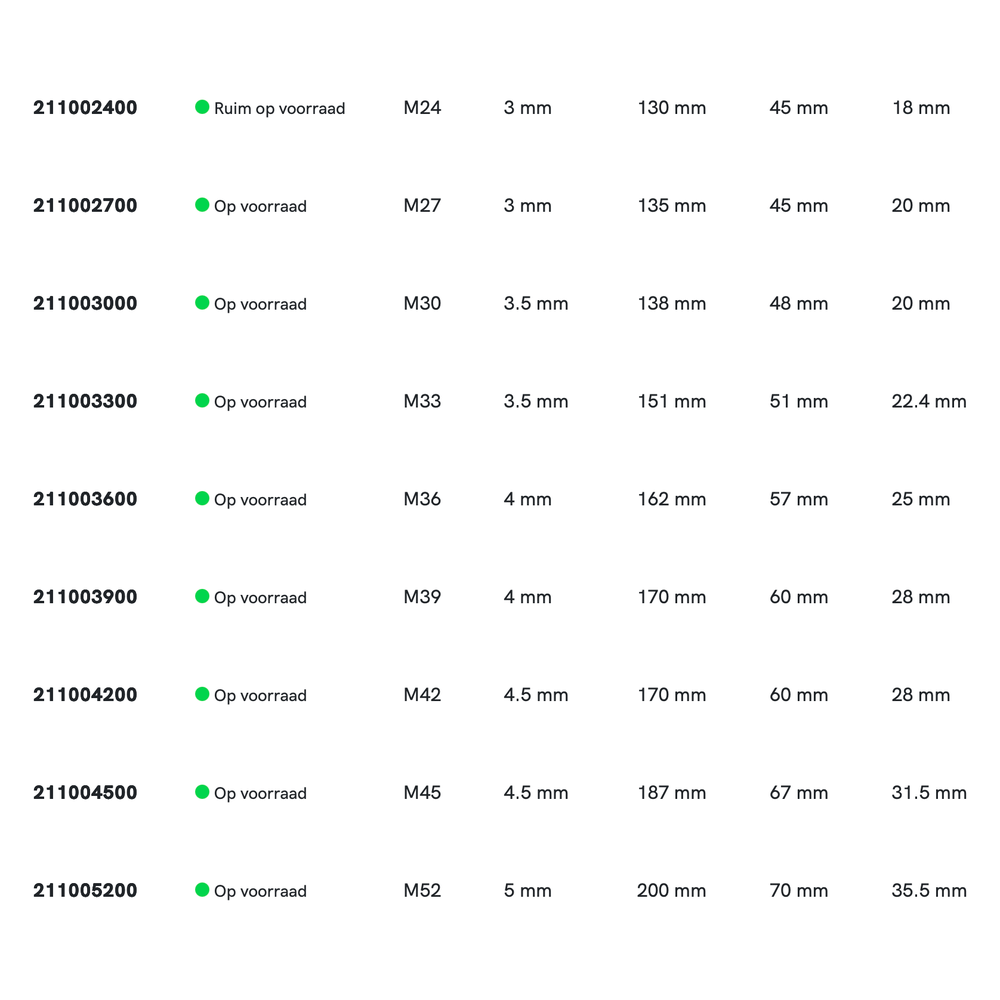
Task: Click 'Op voorraad' text in the 211004500 row
Action: [x=260, y=794]
